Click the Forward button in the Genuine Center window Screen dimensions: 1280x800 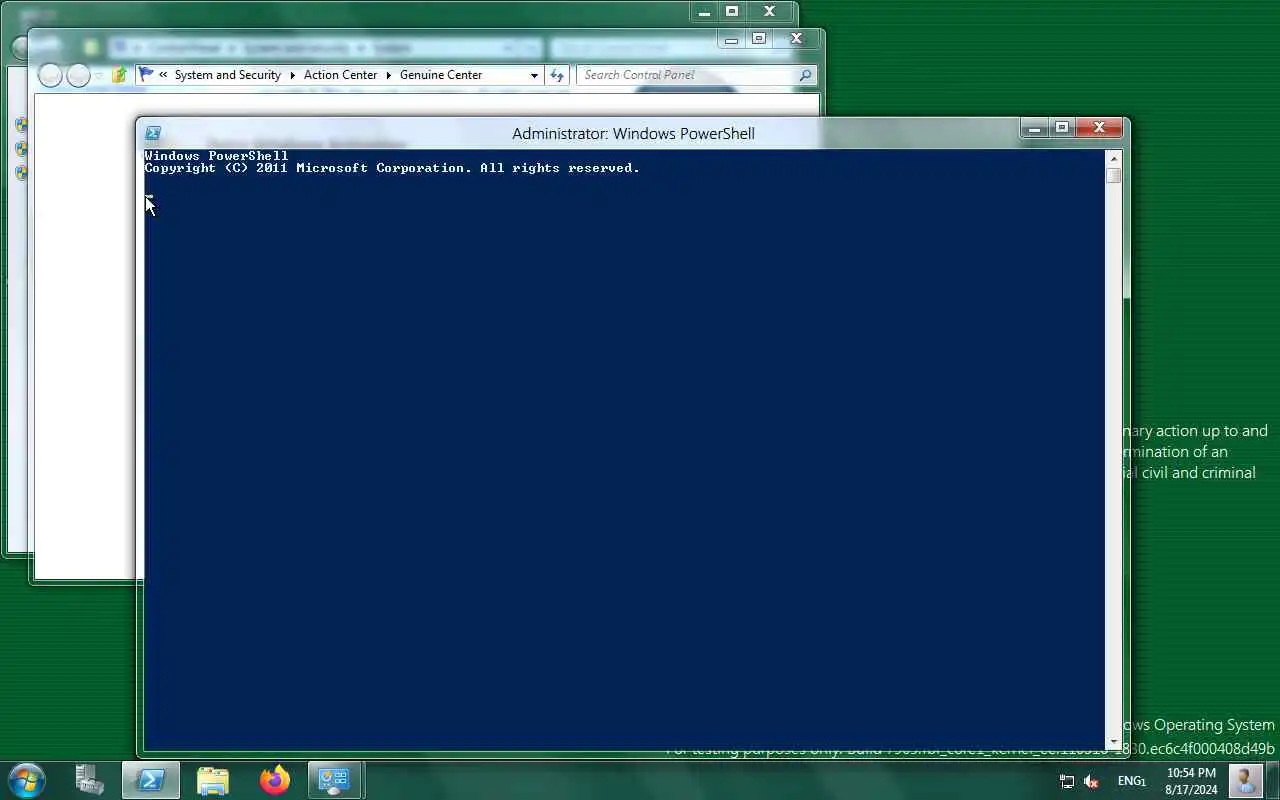pos(78,75)
